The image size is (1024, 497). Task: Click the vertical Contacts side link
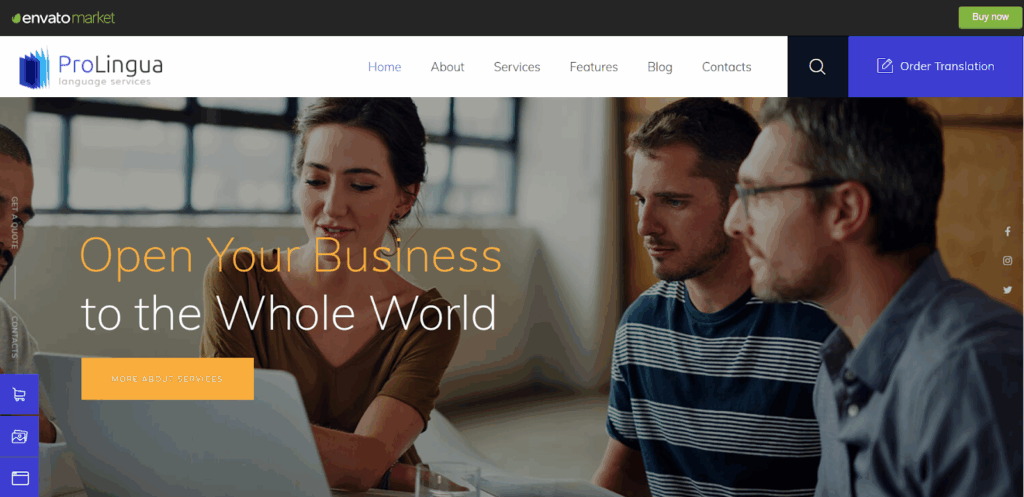[x=14, y=337]
